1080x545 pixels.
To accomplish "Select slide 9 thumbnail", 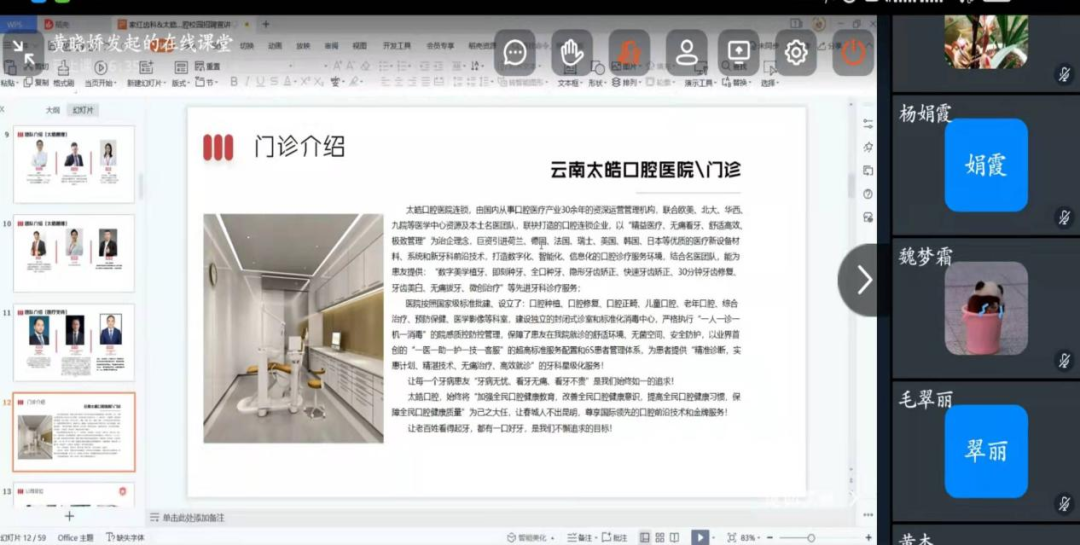I will click(x=74, y=164).
